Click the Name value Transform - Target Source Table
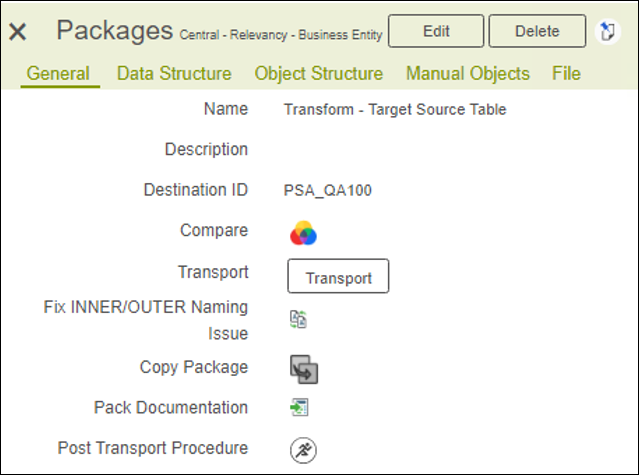 click(395, 110)
